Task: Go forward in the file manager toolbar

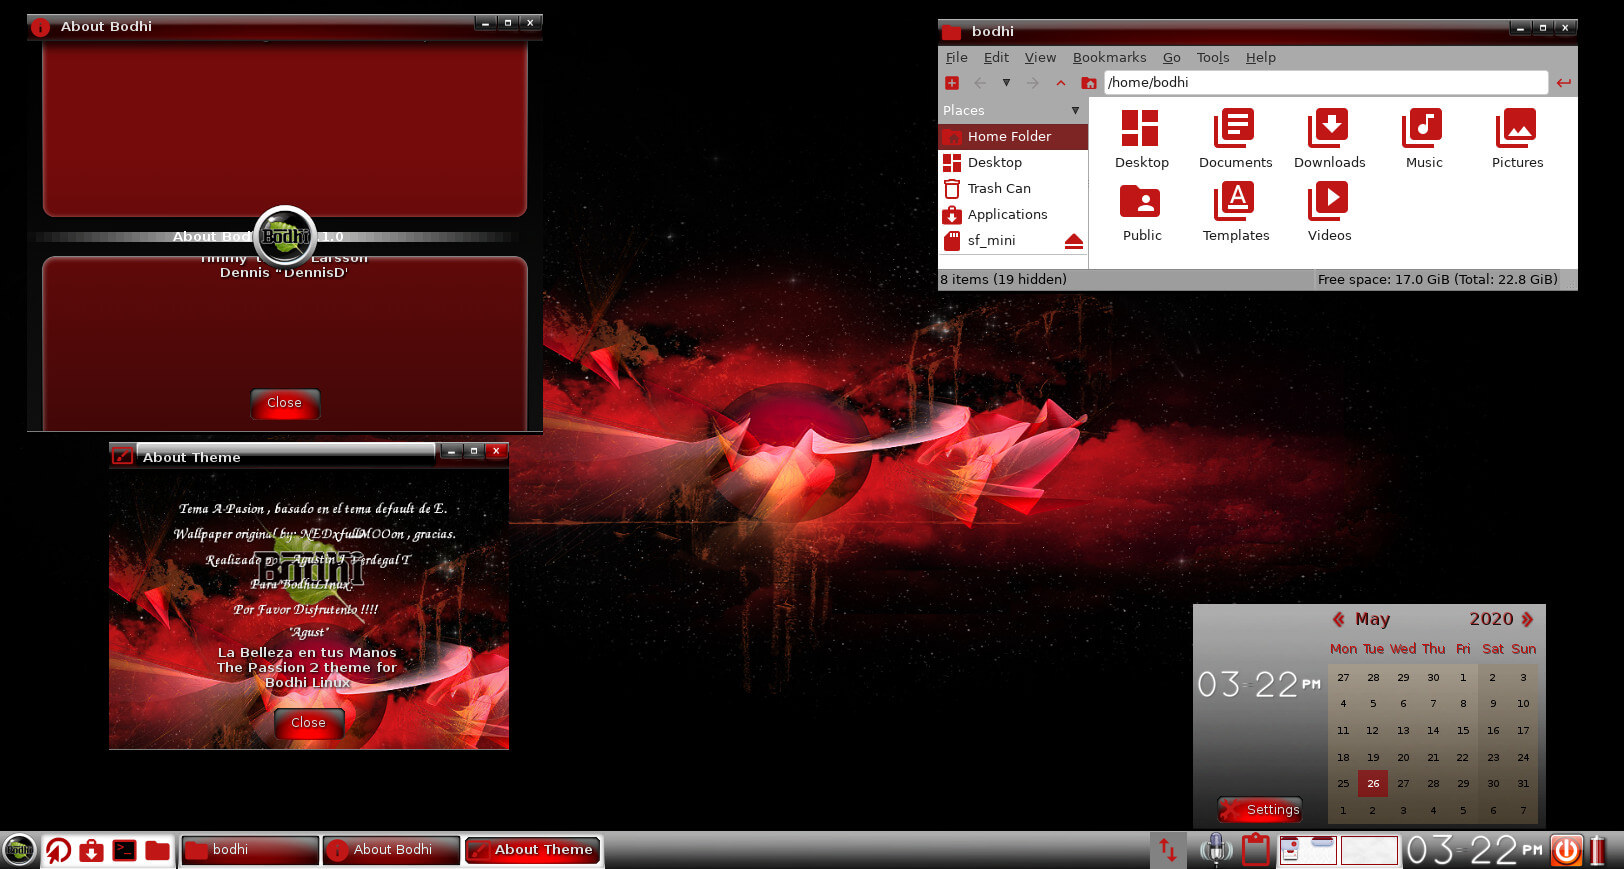Action: point(1033,83)
